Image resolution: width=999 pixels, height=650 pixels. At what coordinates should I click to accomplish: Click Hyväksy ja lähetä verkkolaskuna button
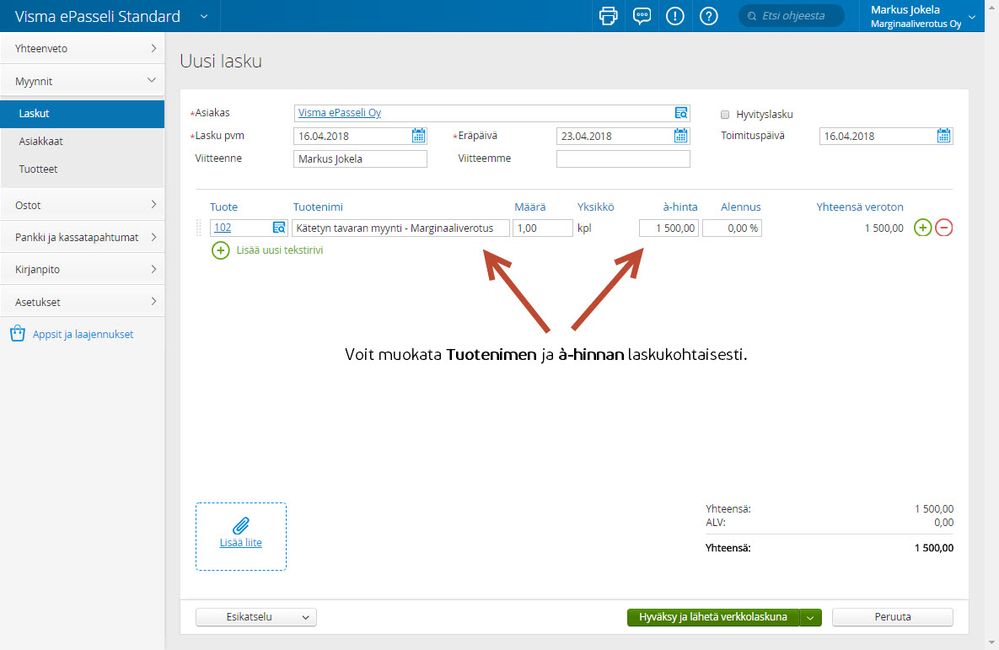(x=713, y=617)
